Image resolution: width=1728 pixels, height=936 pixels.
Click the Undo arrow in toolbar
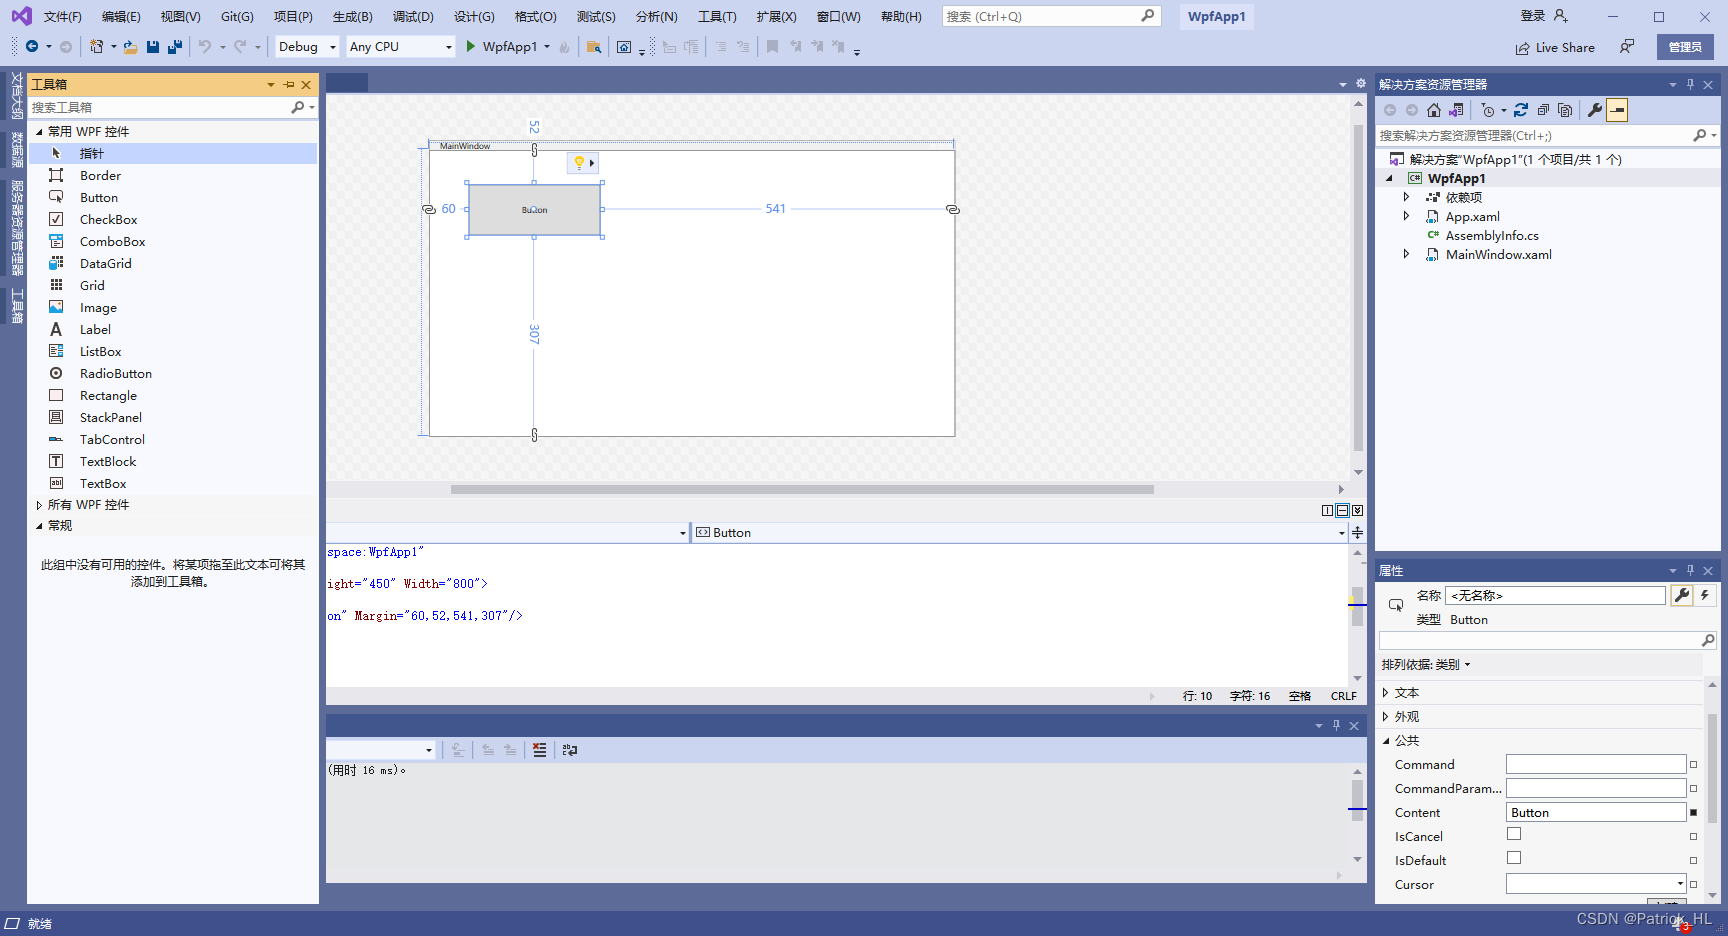(x=205, y=47)
